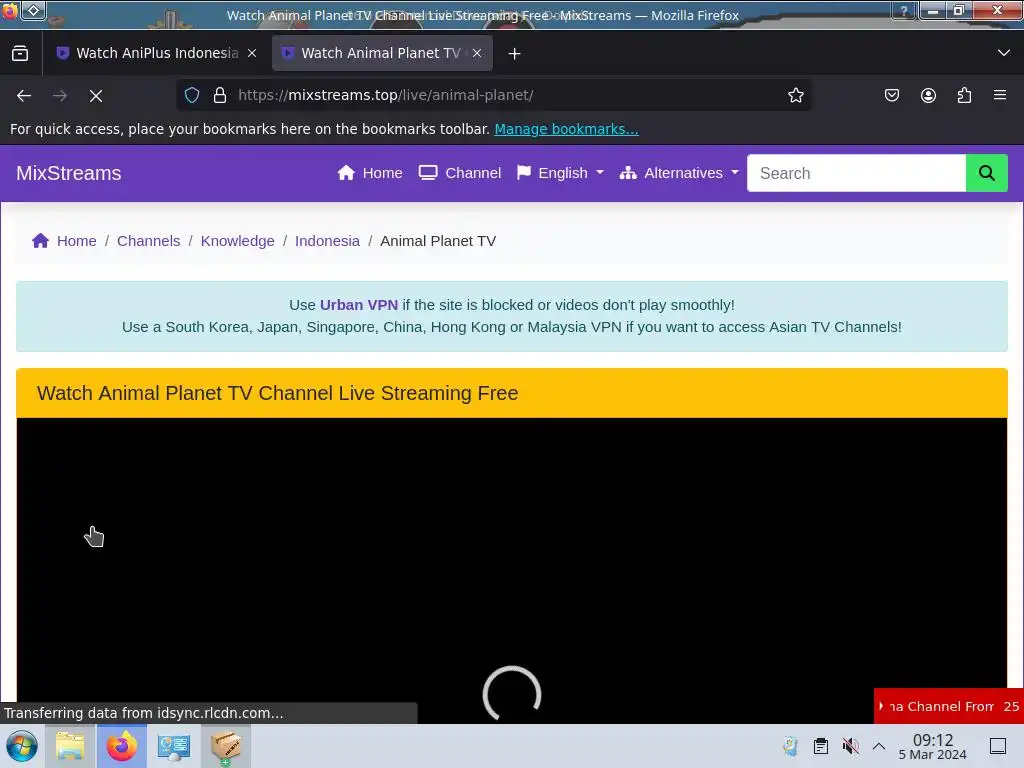
Task: Bookmark this page with star icon
Action: [x=795, y=95]
